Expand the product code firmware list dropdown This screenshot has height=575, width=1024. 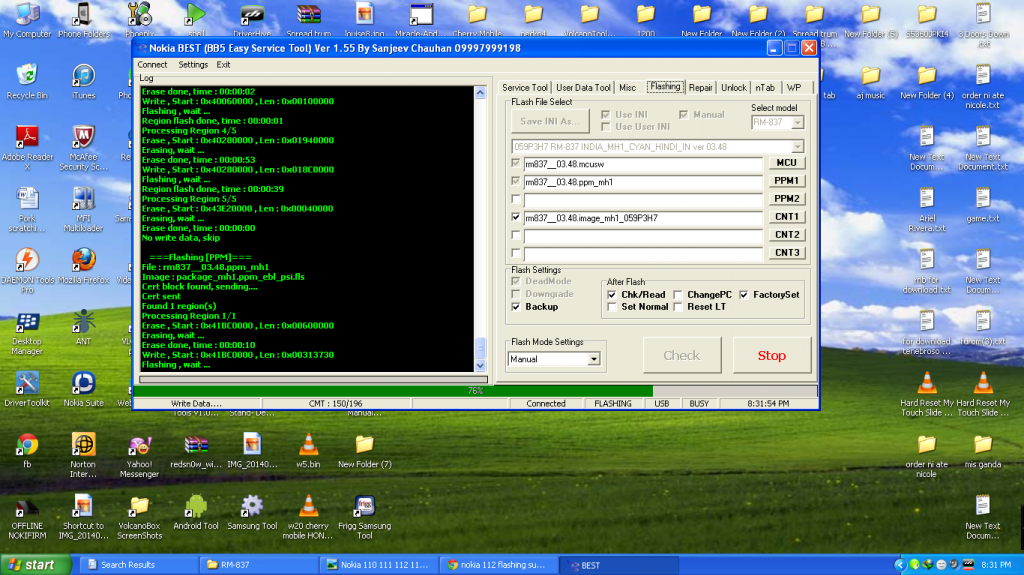(797, 146)
